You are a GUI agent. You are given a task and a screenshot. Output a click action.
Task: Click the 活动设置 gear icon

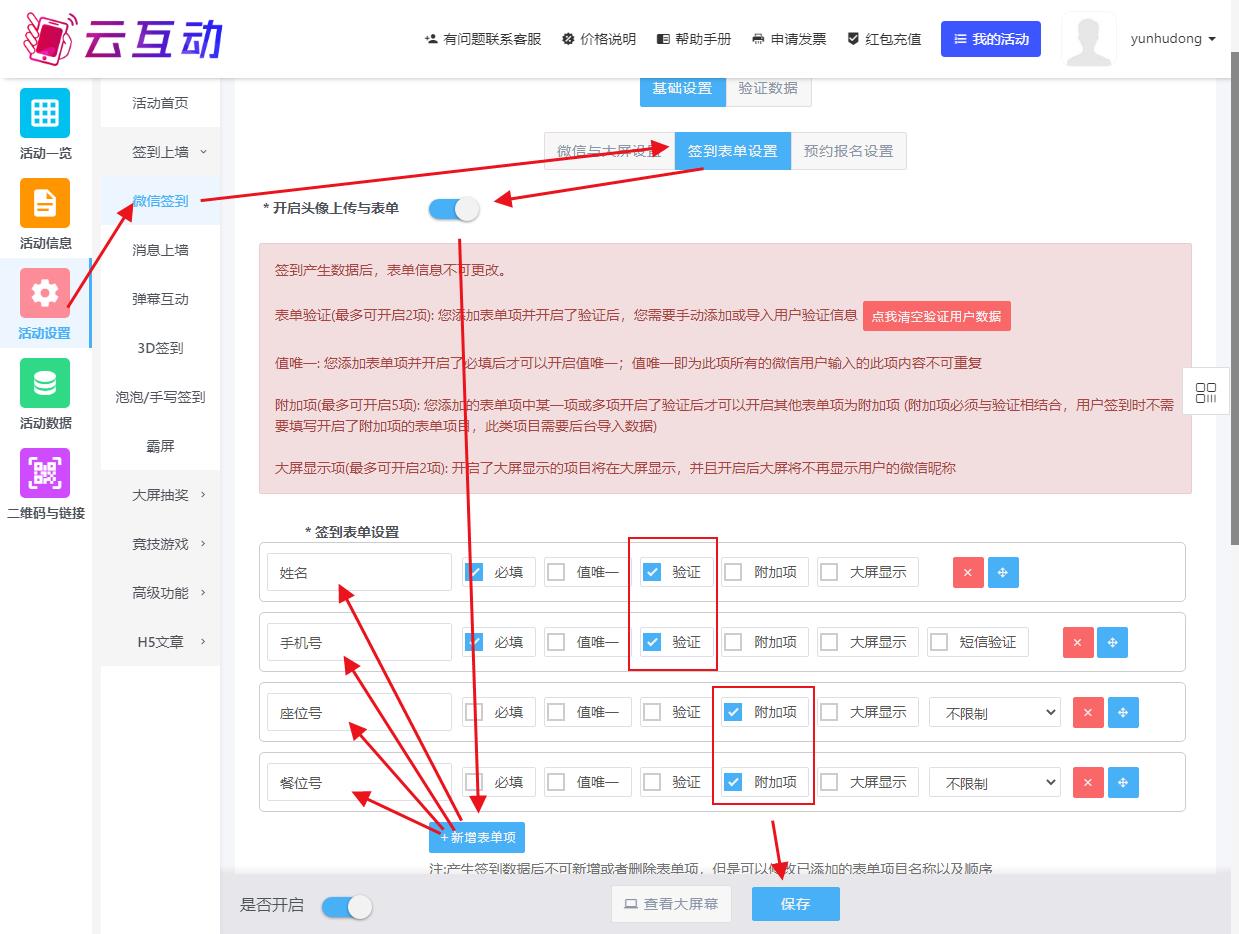(45, 293)
